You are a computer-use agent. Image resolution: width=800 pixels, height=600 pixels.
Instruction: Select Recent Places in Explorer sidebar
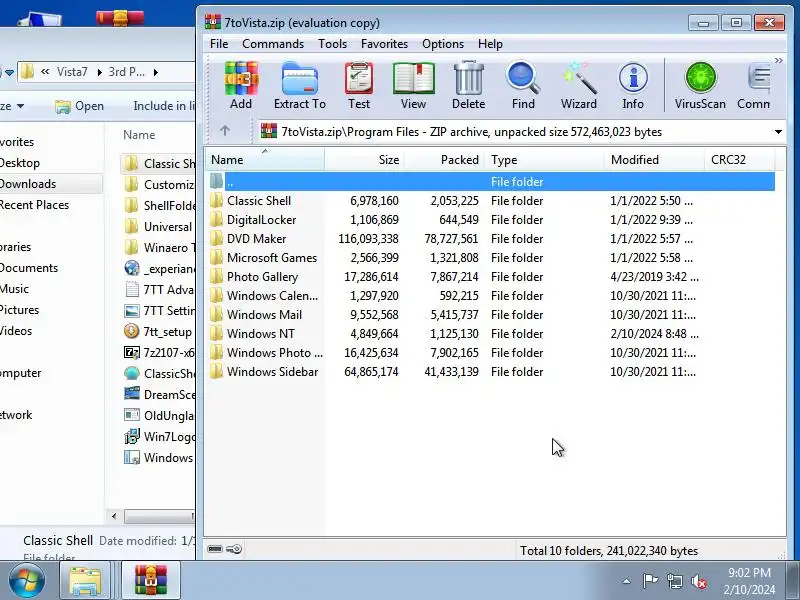[34, 205]
